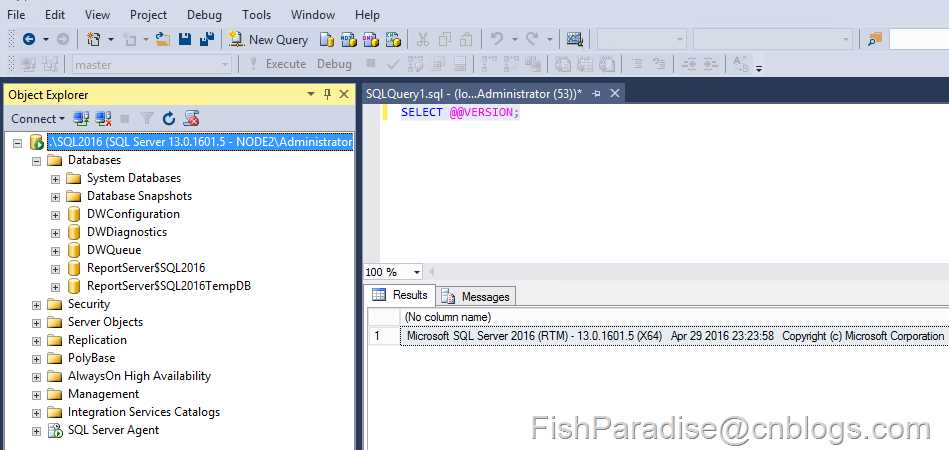Click the Connect Object Explorer icon
Image resolution: width=949 pixels, height=450 pixels.
[x=81, y=119]
